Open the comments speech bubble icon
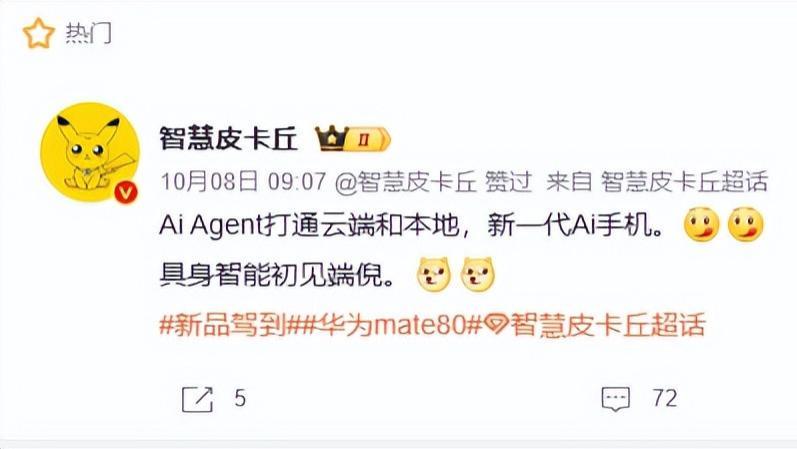Viewport: 797px width, 449px height. point(616,399)
